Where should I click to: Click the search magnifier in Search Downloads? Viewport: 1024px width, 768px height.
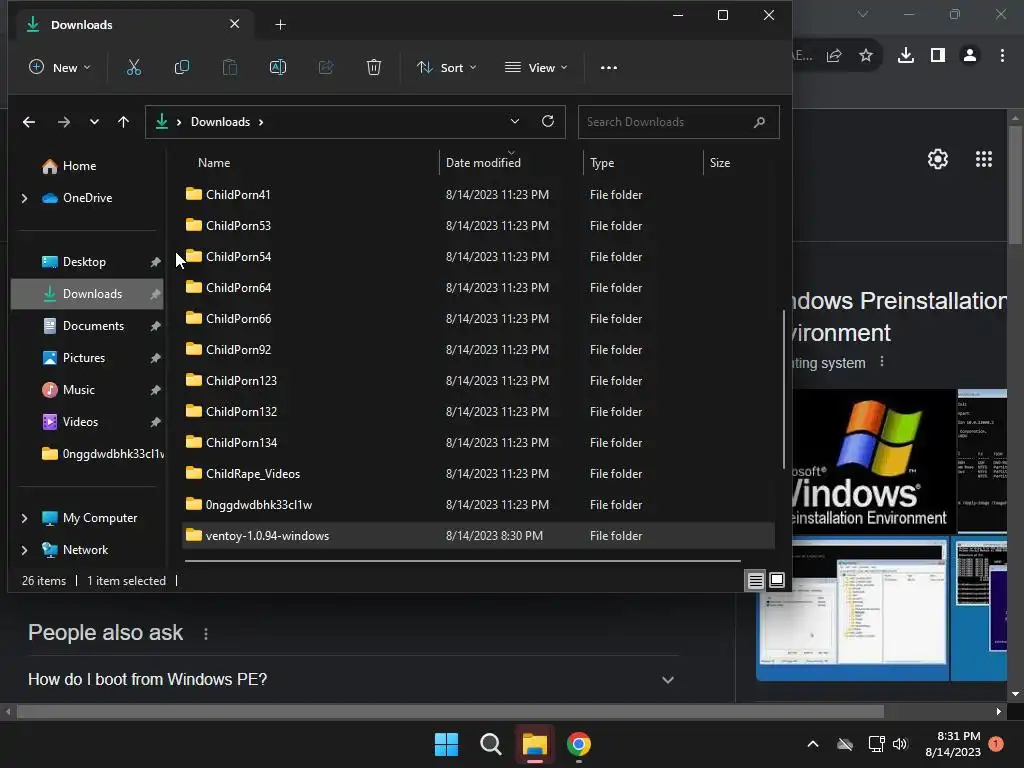pyautogui.click(x=759, y=122)
